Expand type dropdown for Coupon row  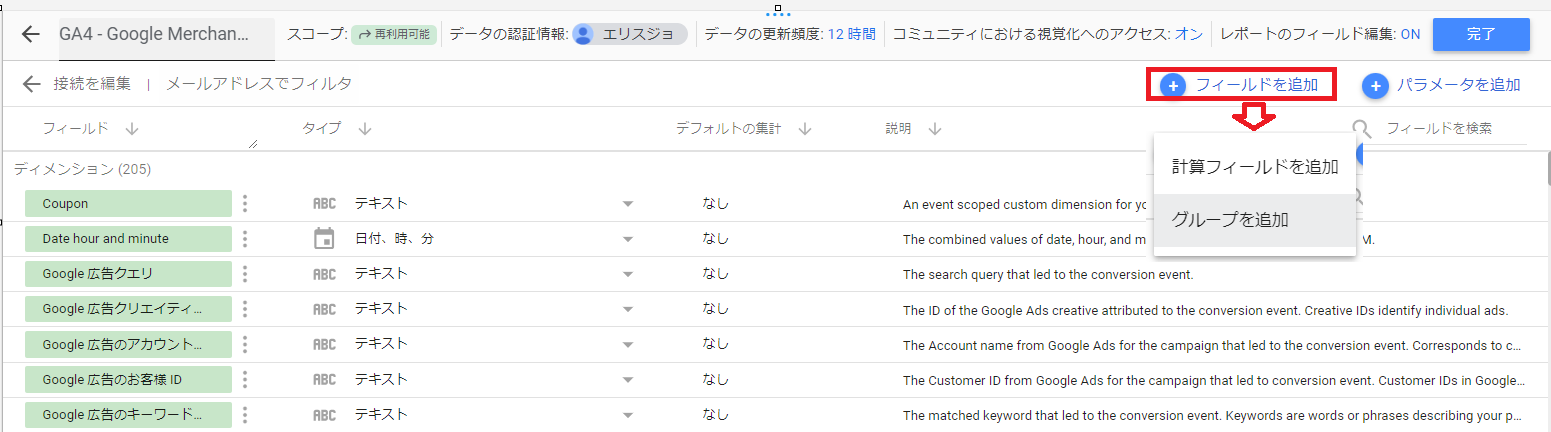(x=628, y=204)
